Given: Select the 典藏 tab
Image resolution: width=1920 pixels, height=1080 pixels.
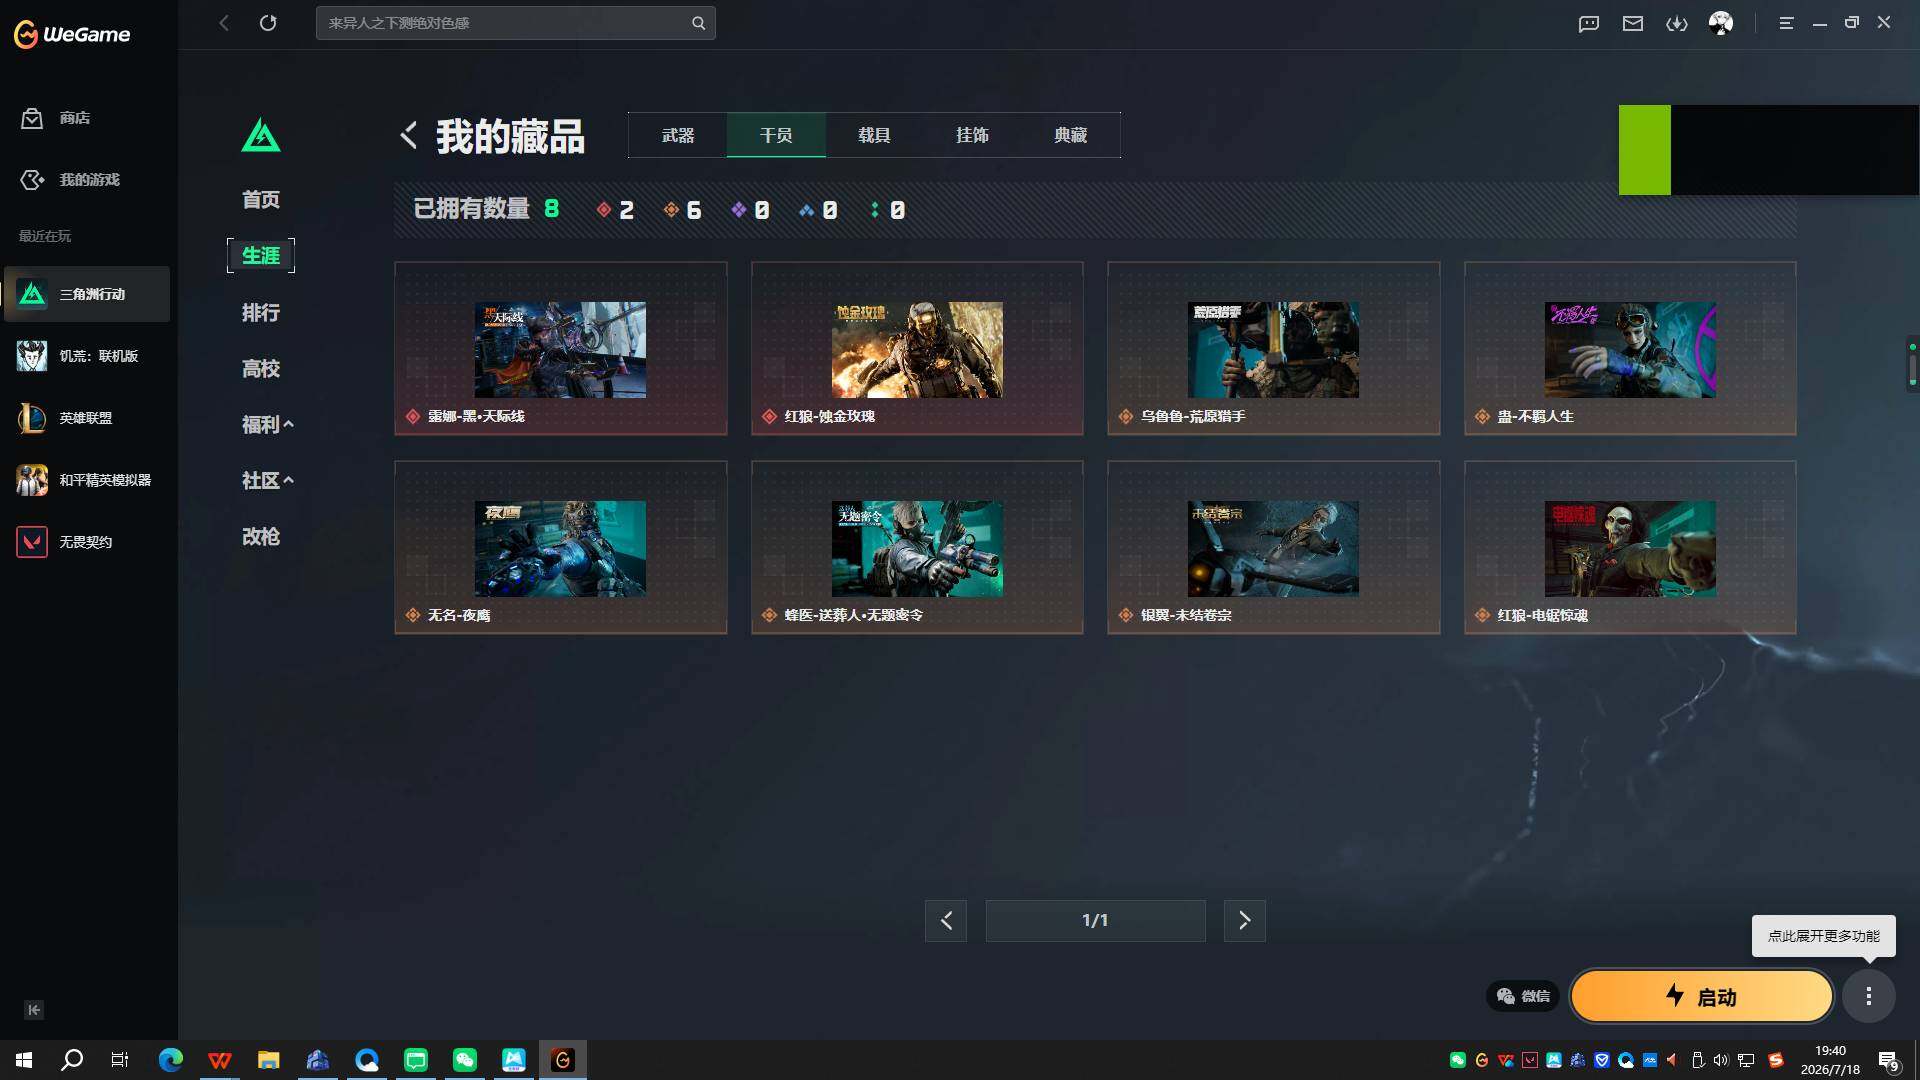Looking at the screenshot, I should click(1070, 135).
